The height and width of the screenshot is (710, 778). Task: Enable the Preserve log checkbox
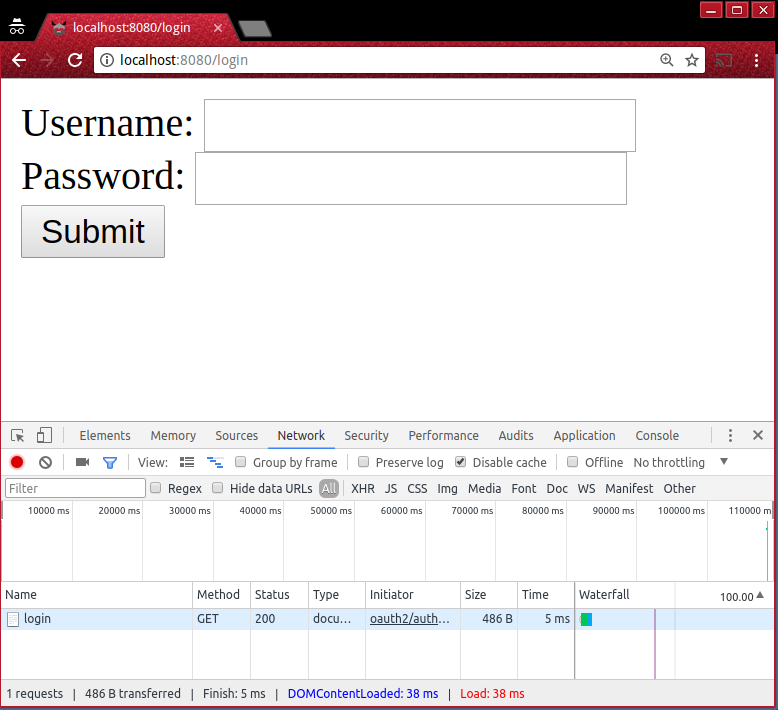(364, 463)
